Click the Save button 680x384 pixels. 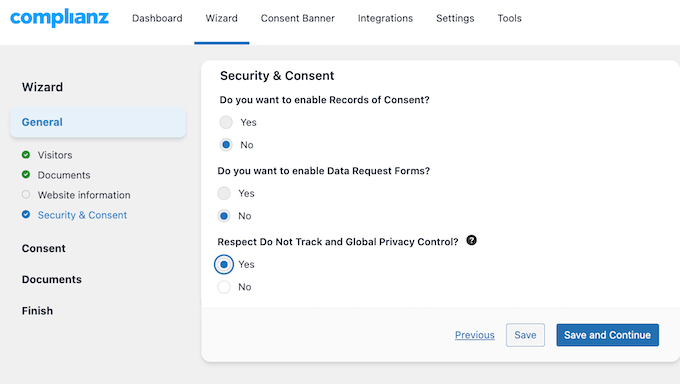point(525,335)
